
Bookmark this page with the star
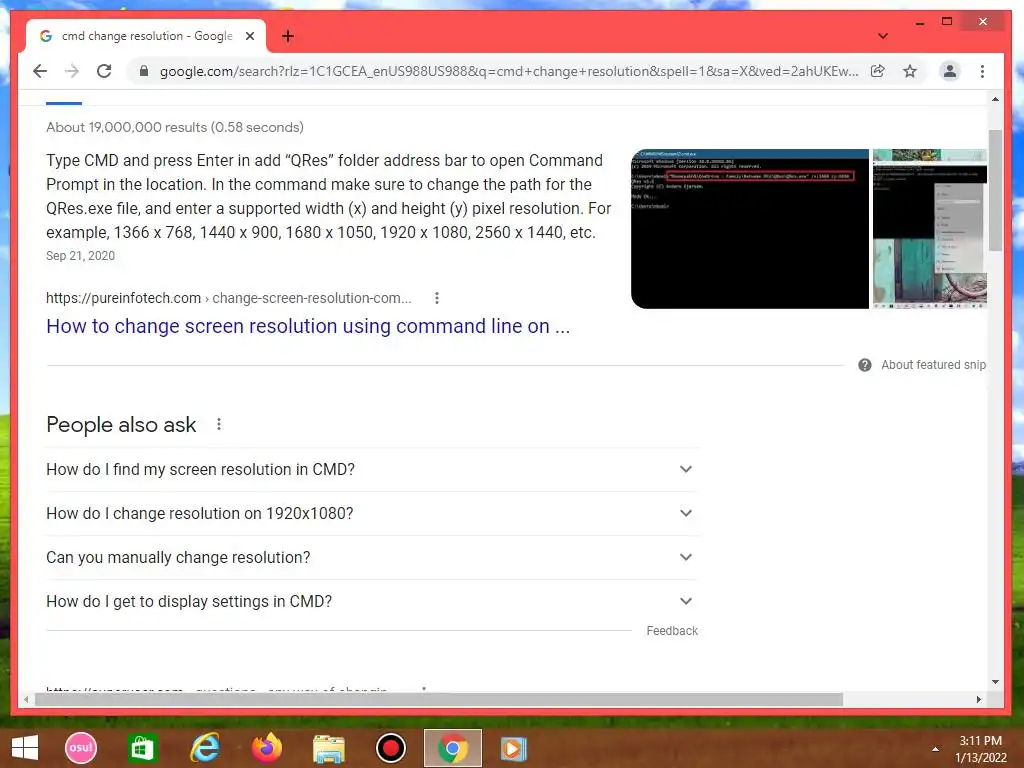910,71
